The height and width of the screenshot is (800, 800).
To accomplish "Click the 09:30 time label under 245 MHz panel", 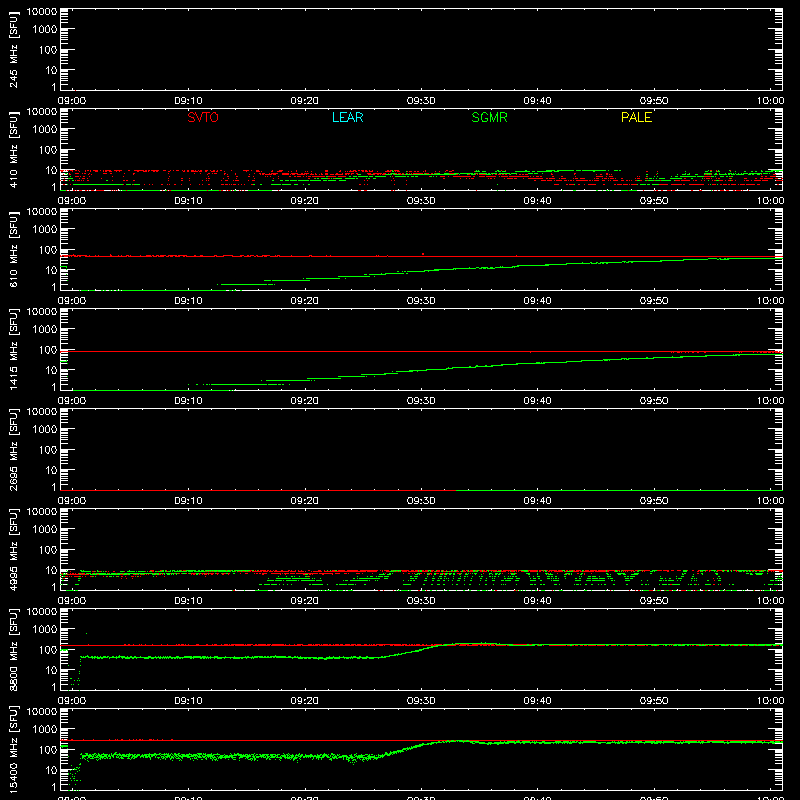I will [421, 101].
